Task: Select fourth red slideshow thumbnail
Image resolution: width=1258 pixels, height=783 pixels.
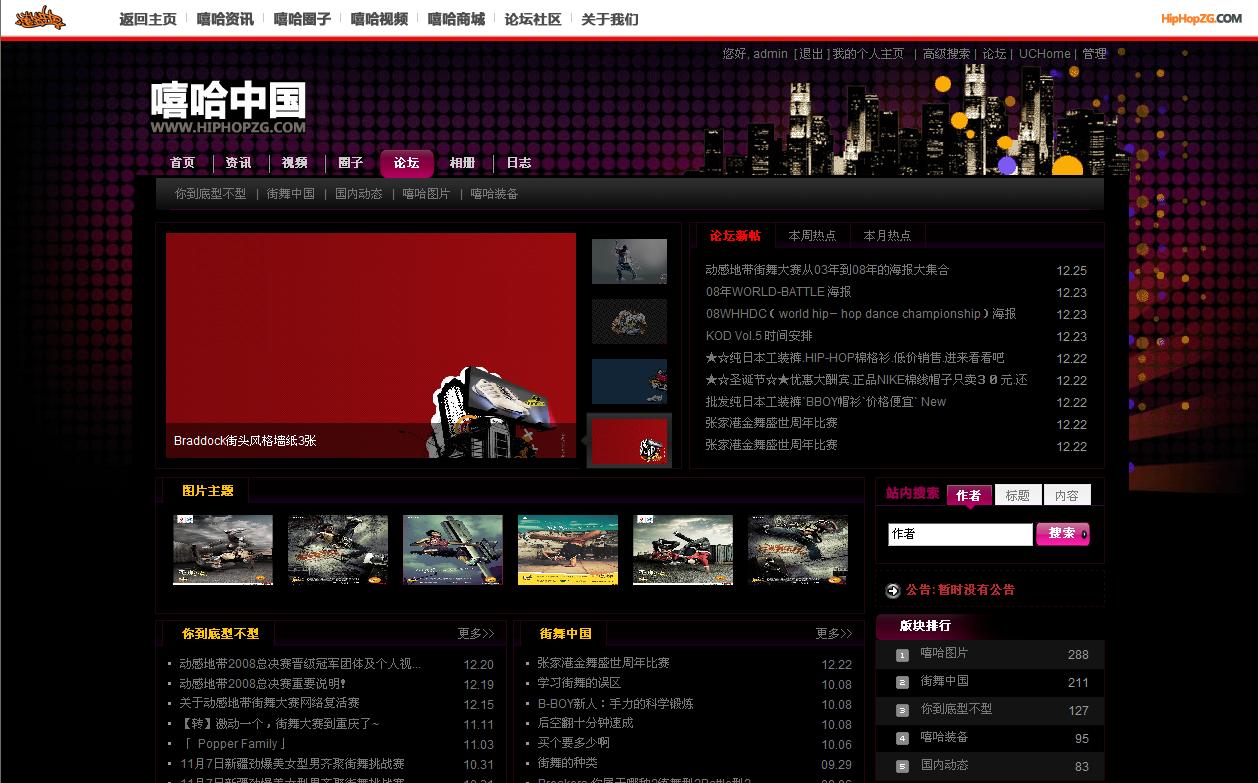Action: pyautogui.click(x=629, y=441)
